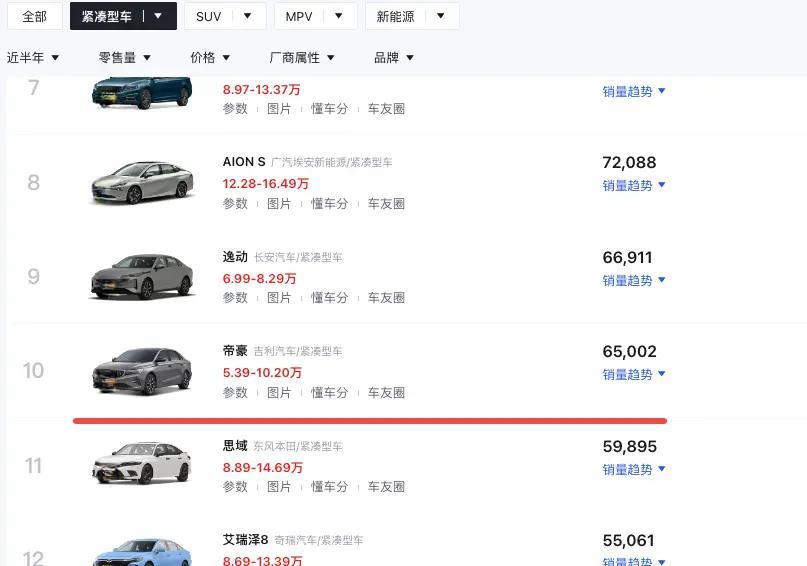Open the 厂商属性 filter

[302, 58]
